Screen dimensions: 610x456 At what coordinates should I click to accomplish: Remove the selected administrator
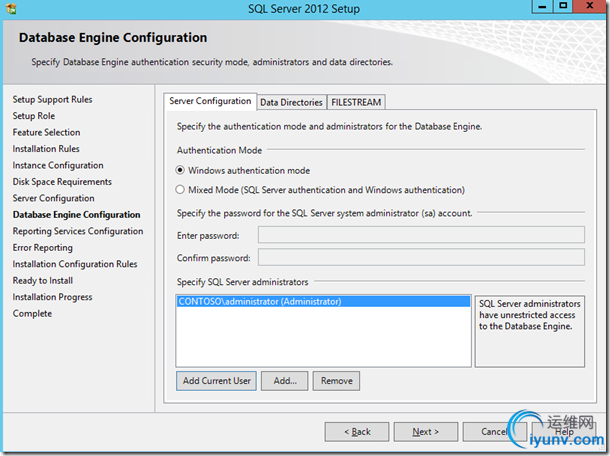[337, 381]
